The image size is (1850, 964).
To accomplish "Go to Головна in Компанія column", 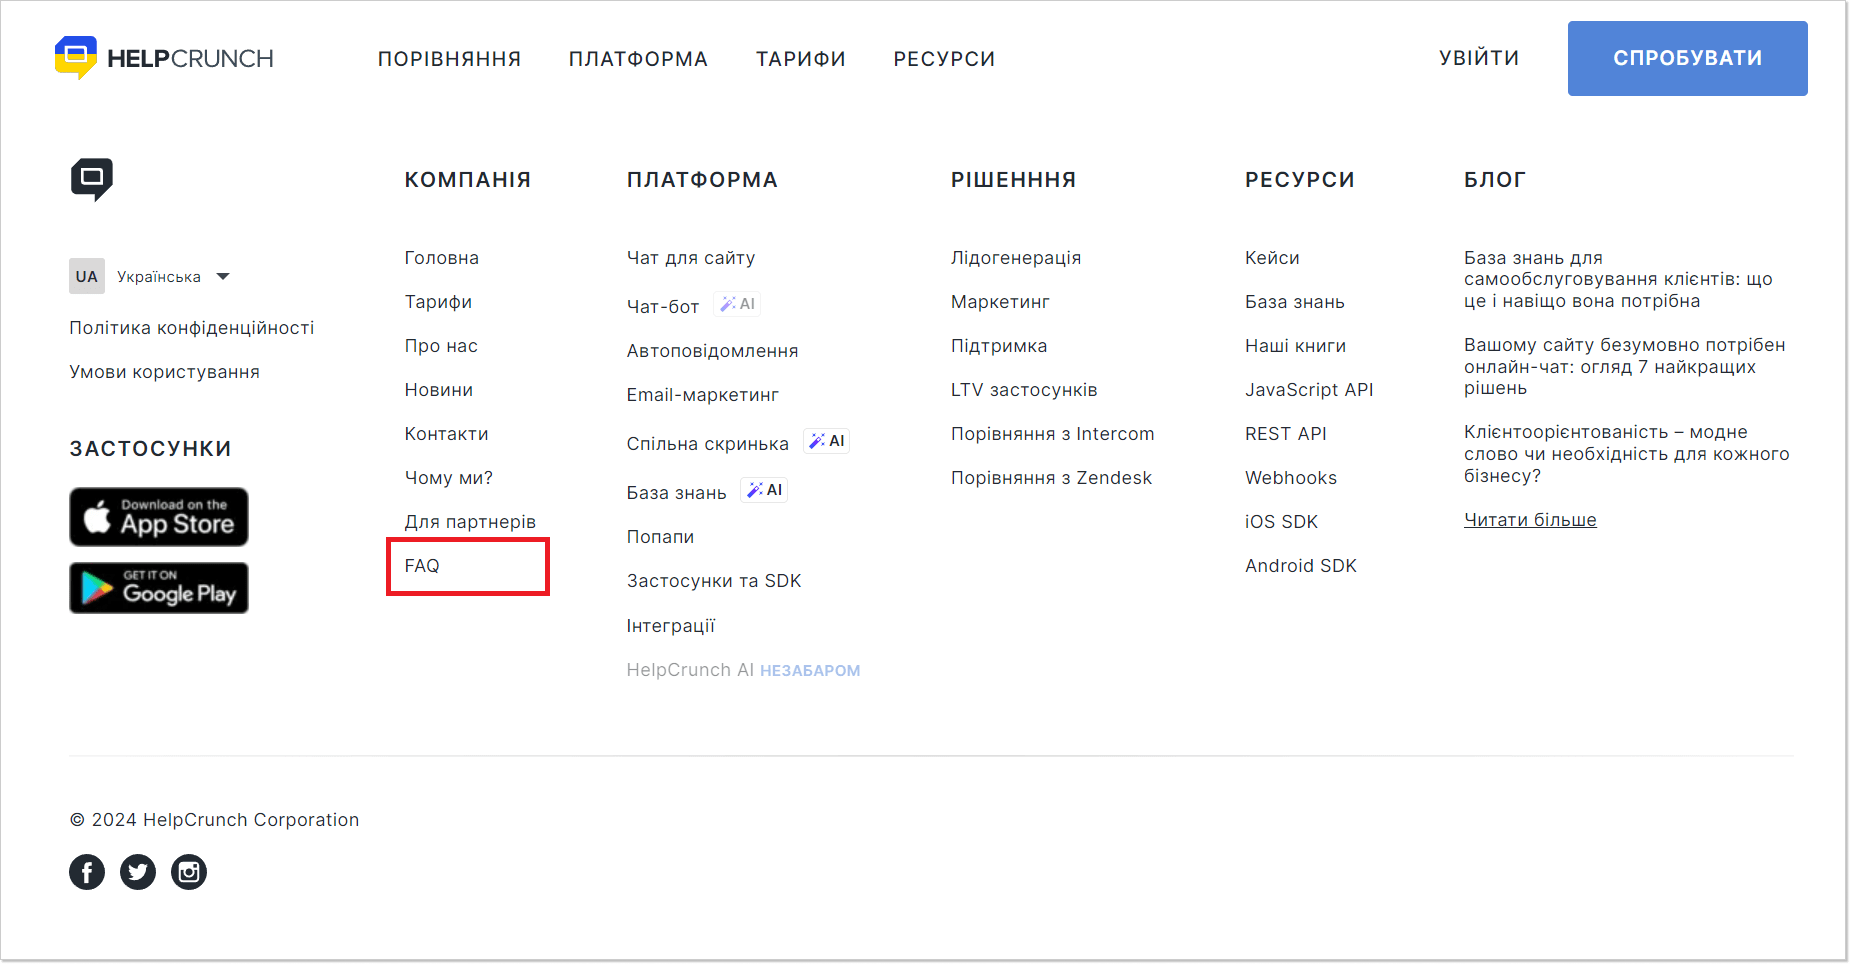I will (441, 258).
